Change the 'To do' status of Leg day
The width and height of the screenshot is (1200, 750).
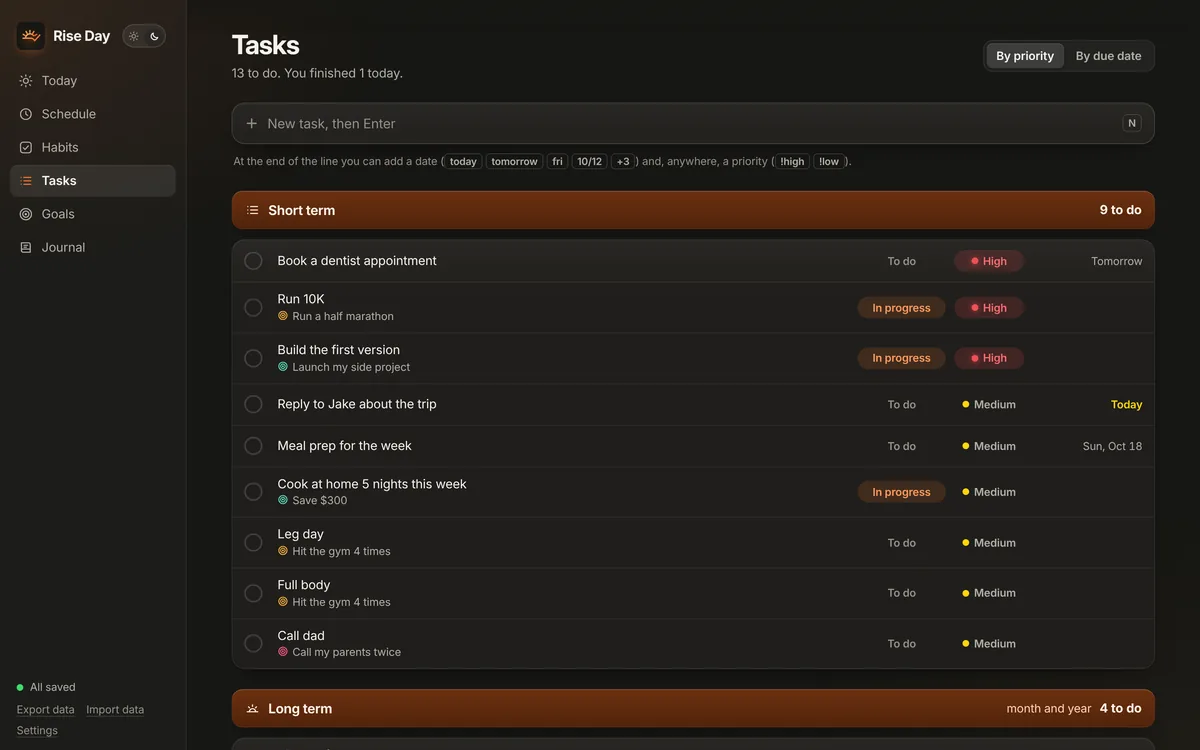tap(901, 543)
